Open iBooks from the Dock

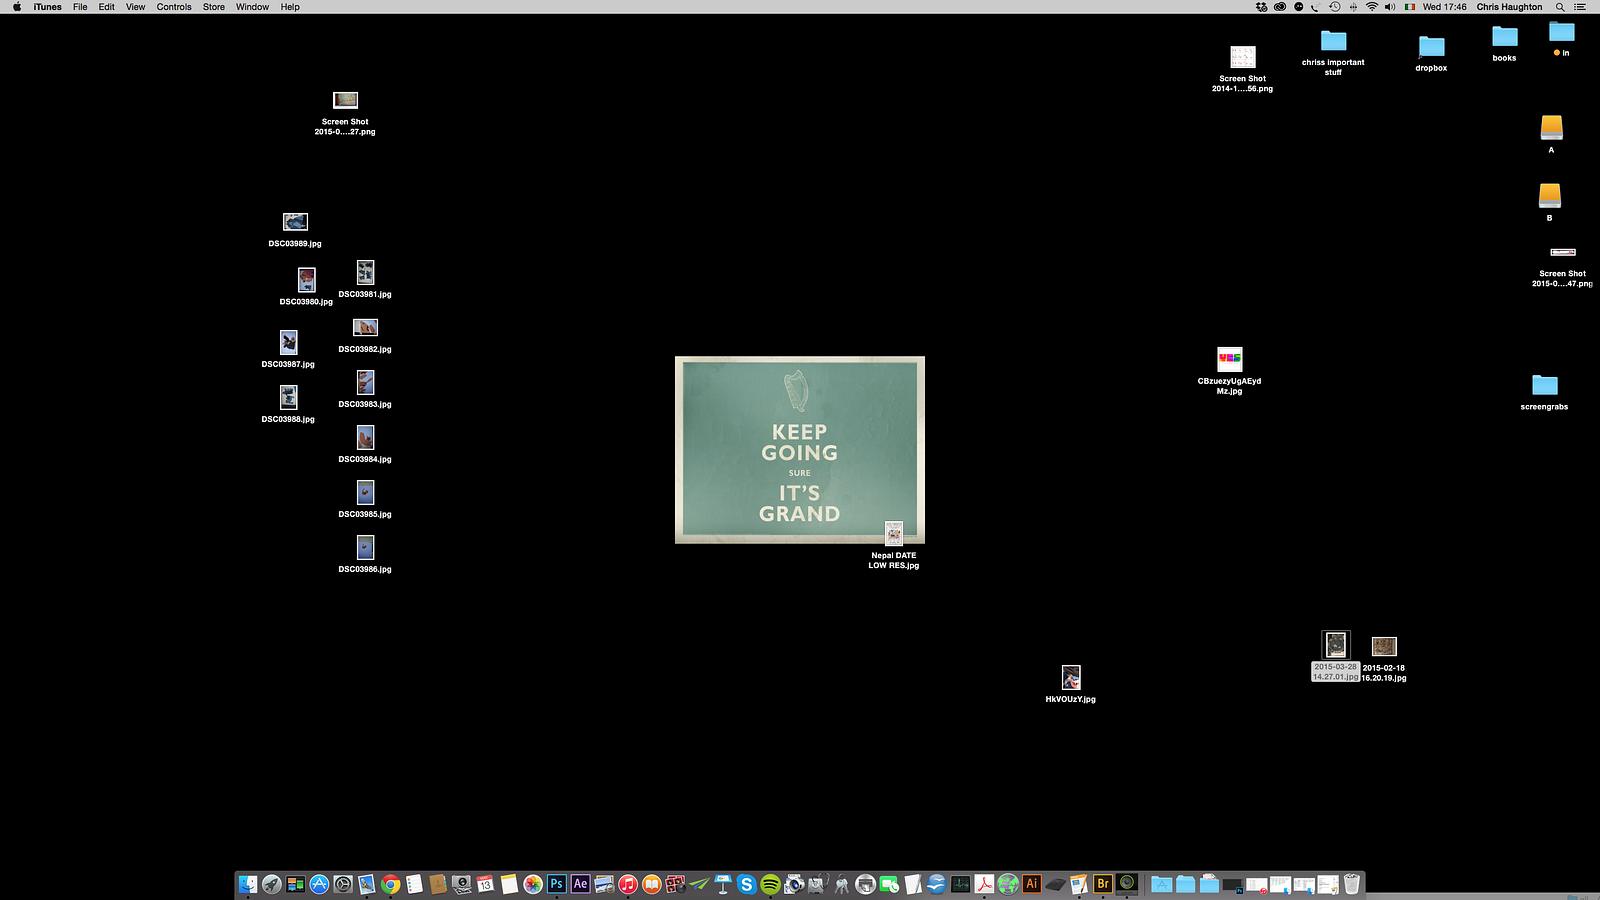pos(652,884)
